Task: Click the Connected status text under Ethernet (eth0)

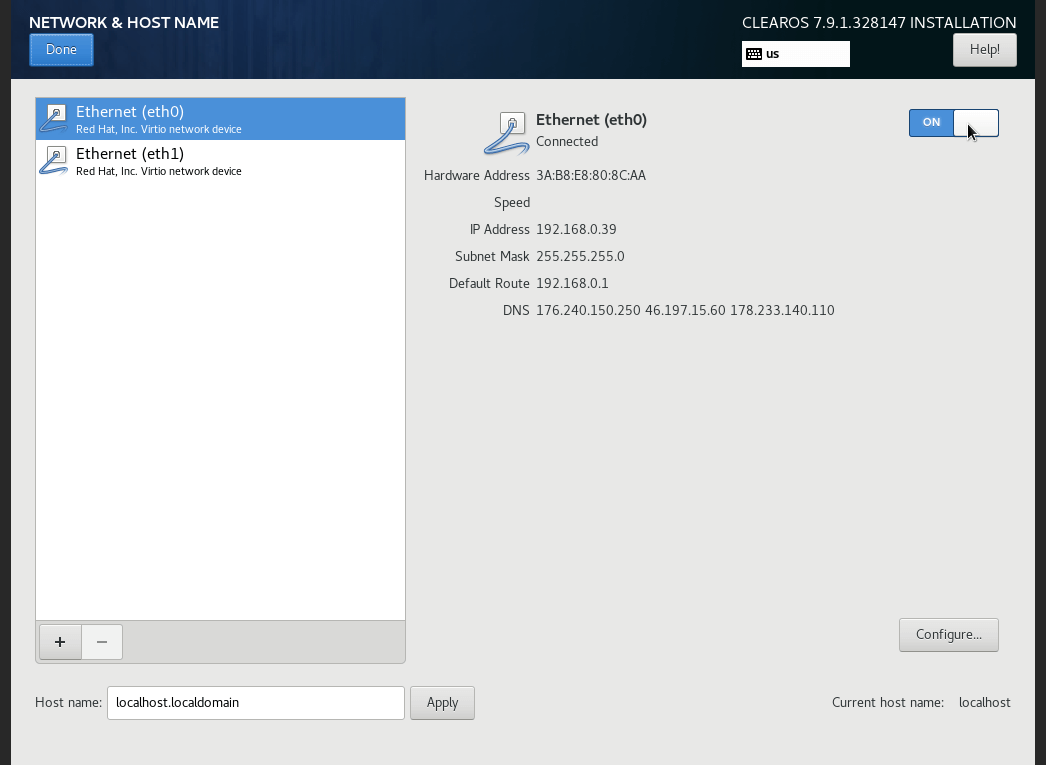Action: pos(567,141)
